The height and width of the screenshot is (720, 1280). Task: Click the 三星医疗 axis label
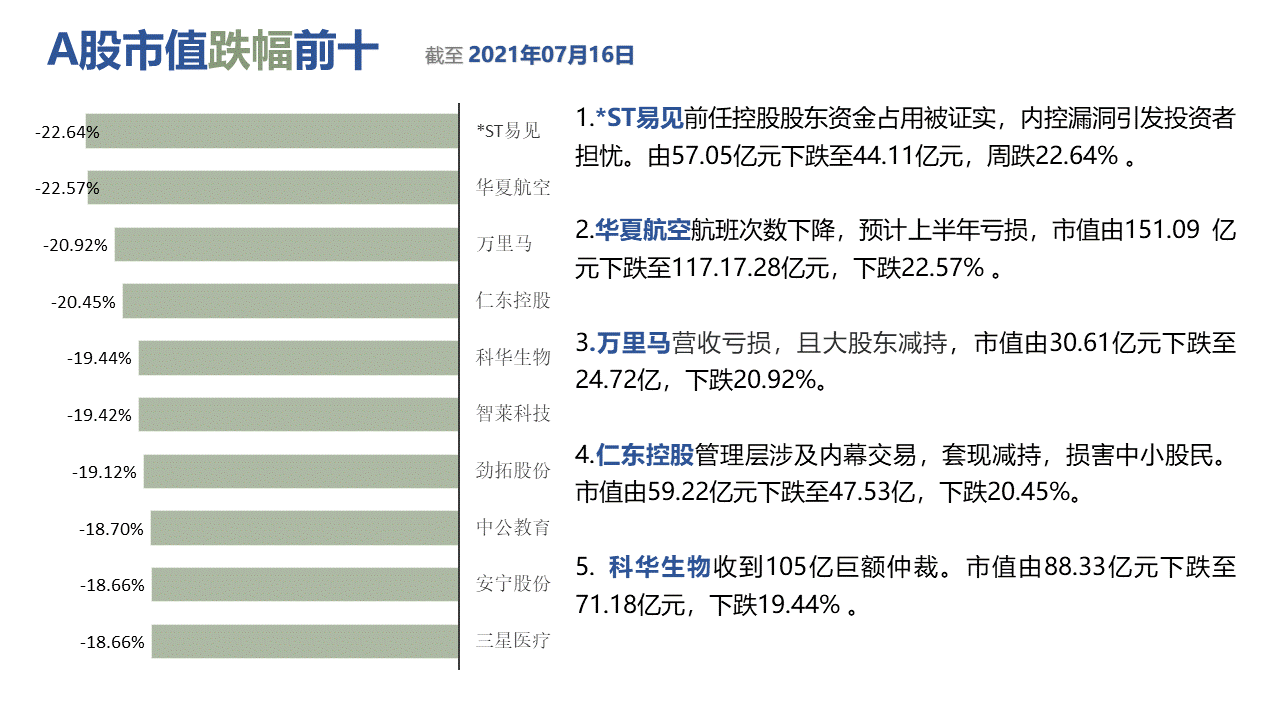point(513,642)
